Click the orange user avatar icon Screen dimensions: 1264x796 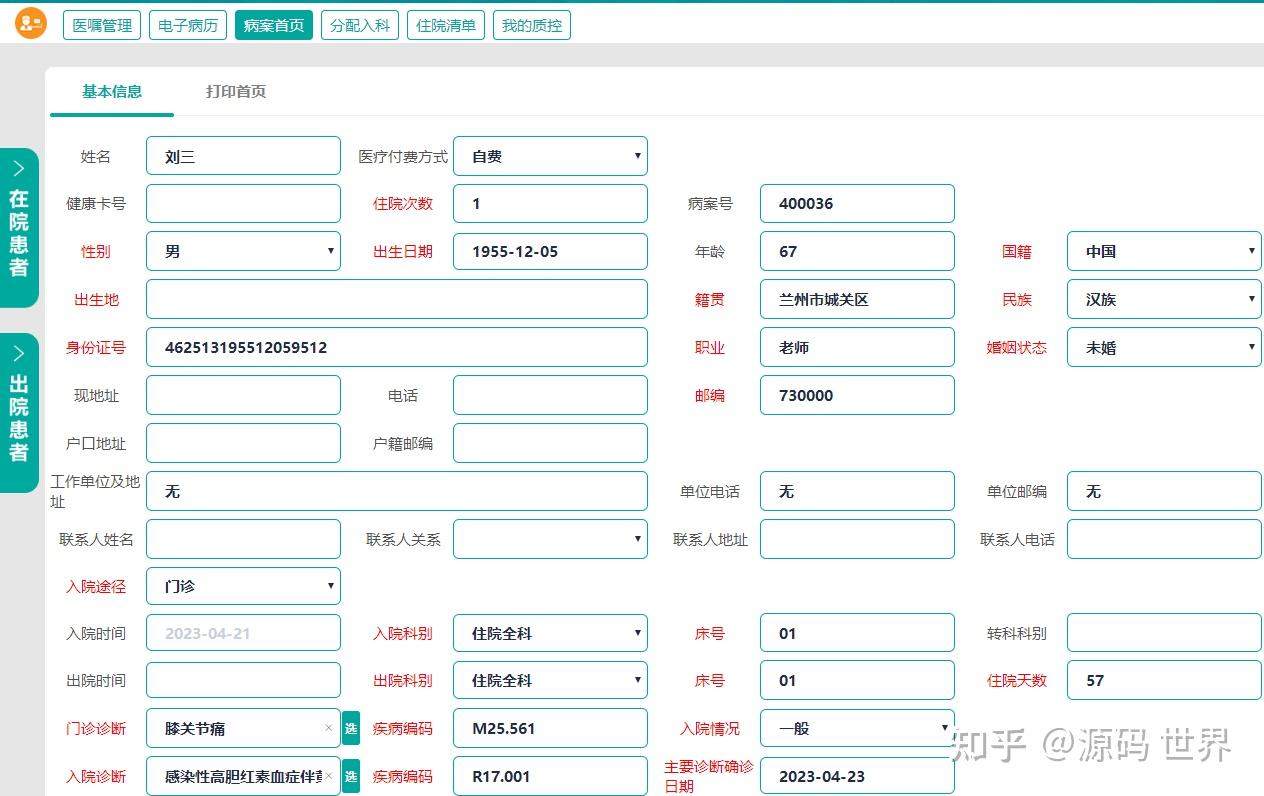click(x=29, y=22)
